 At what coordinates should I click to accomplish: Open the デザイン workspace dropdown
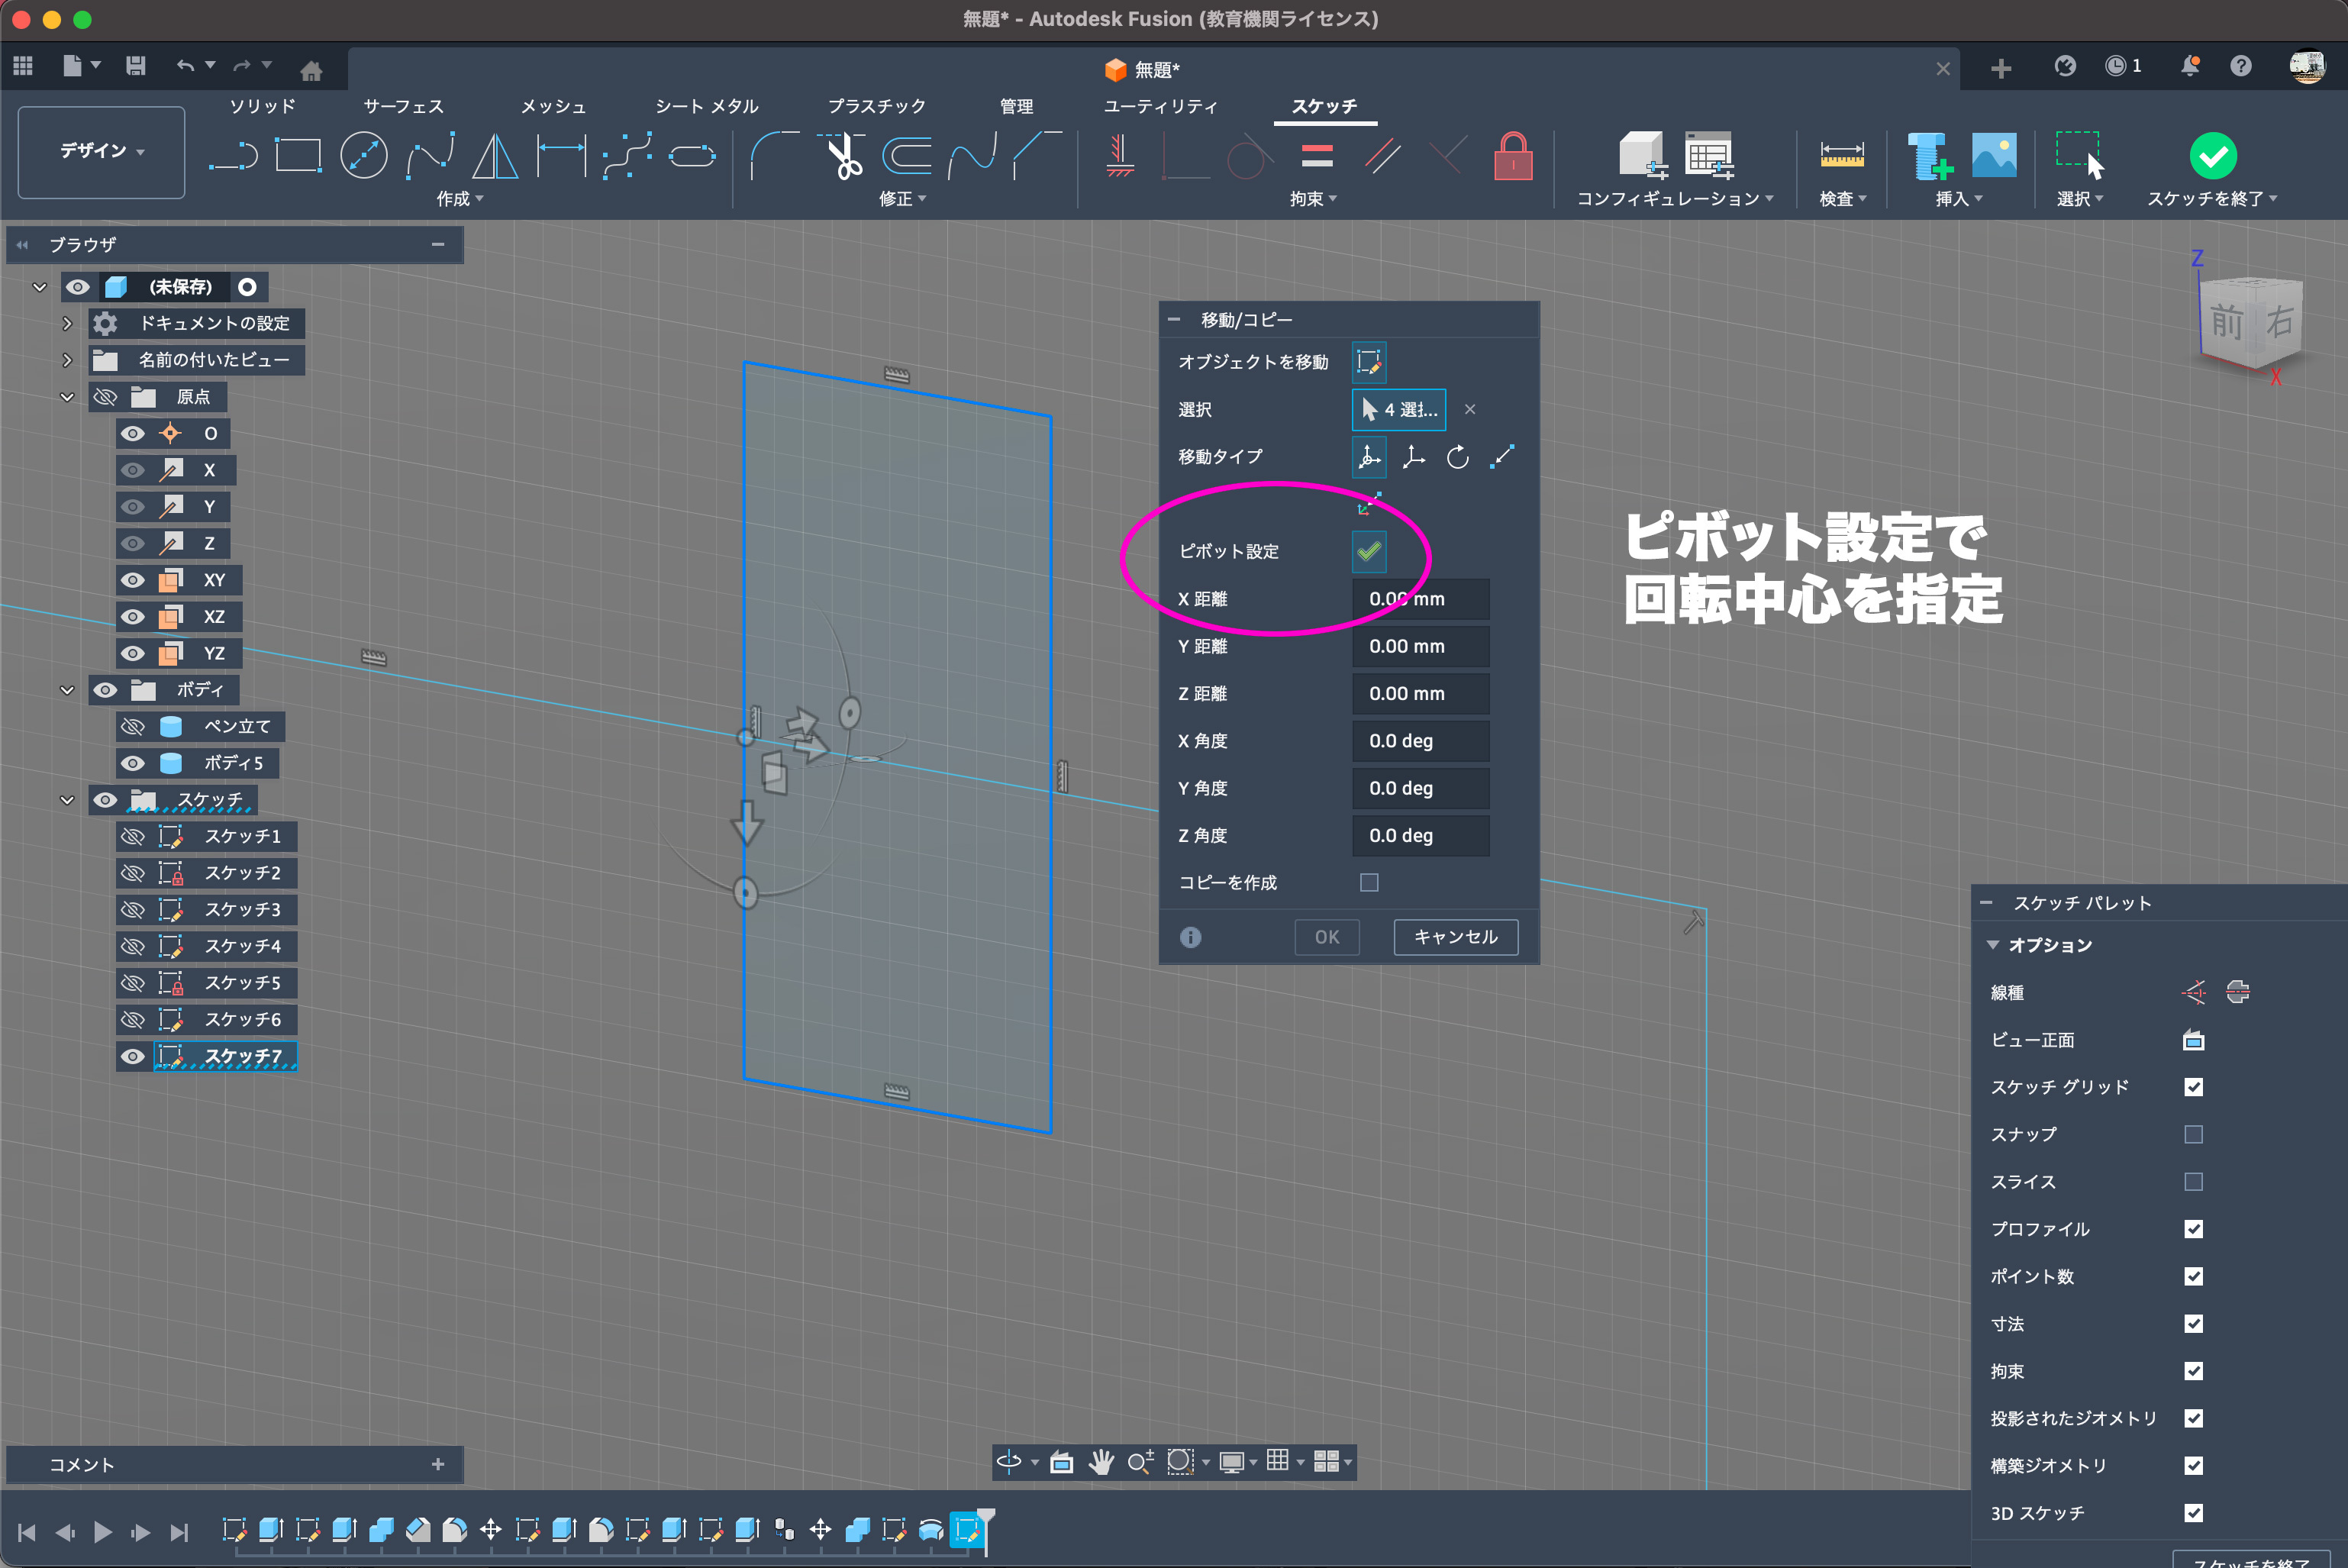pos(101,151)
